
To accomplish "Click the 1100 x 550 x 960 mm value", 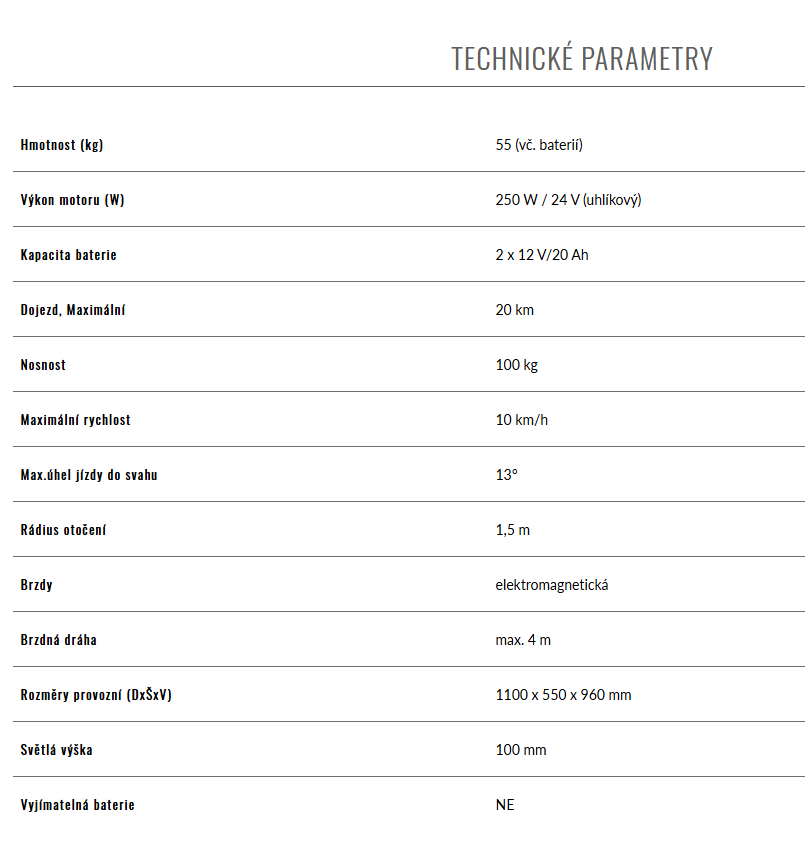I will 563,695.
